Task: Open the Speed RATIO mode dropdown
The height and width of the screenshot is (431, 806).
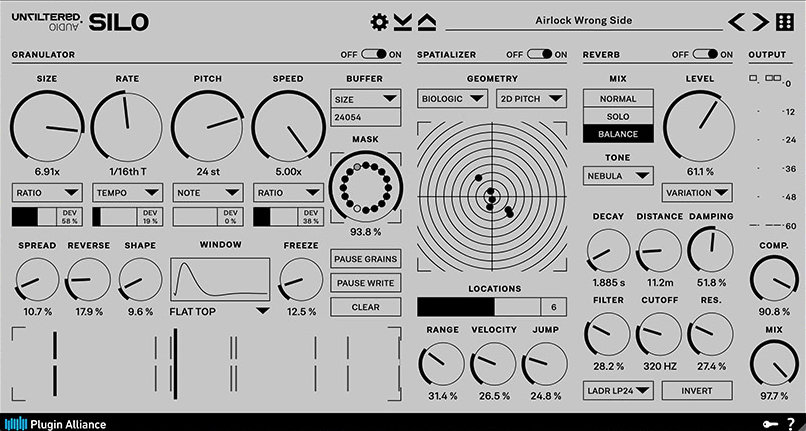Action: point(288,193)
